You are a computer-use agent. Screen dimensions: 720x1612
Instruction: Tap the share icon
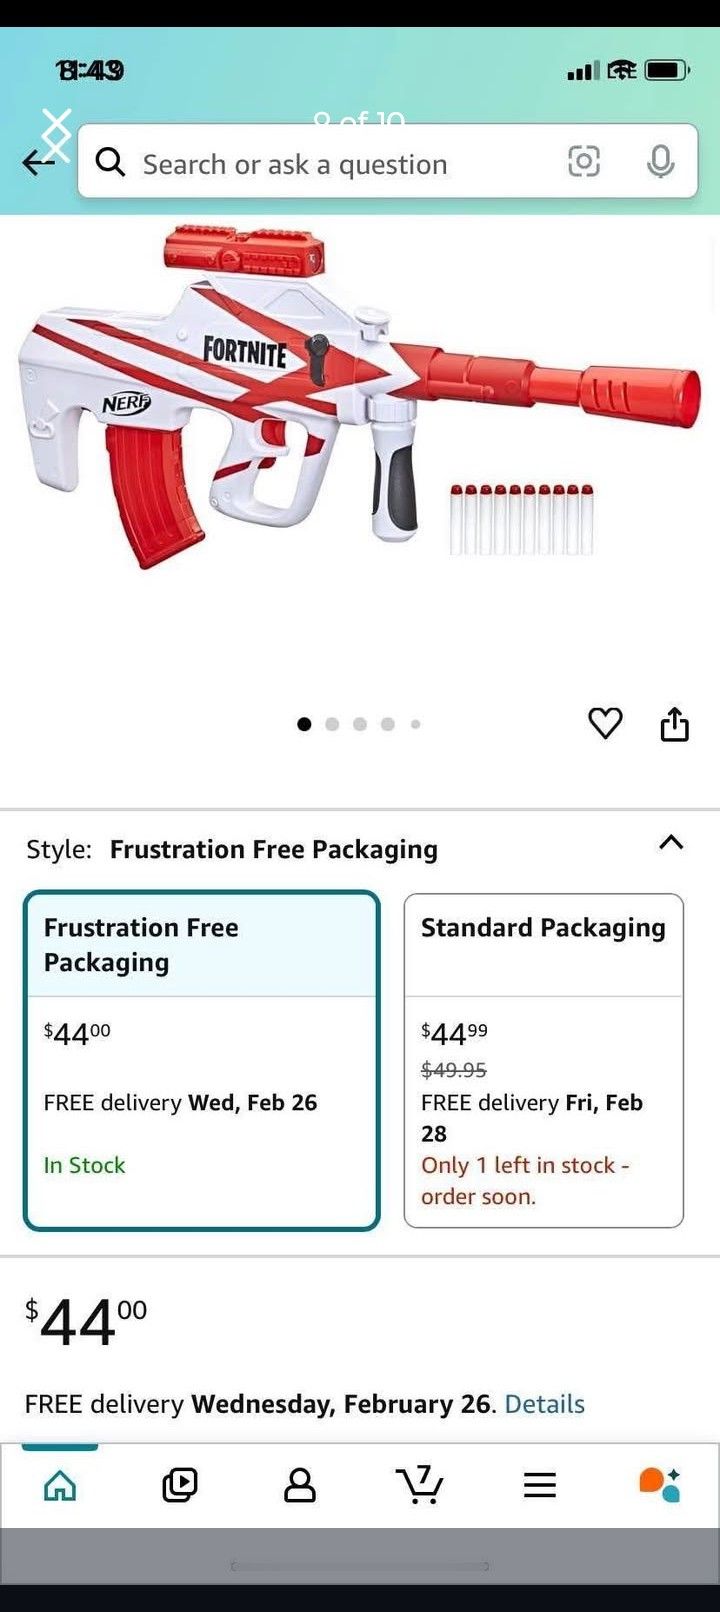[x=675, y=724]
